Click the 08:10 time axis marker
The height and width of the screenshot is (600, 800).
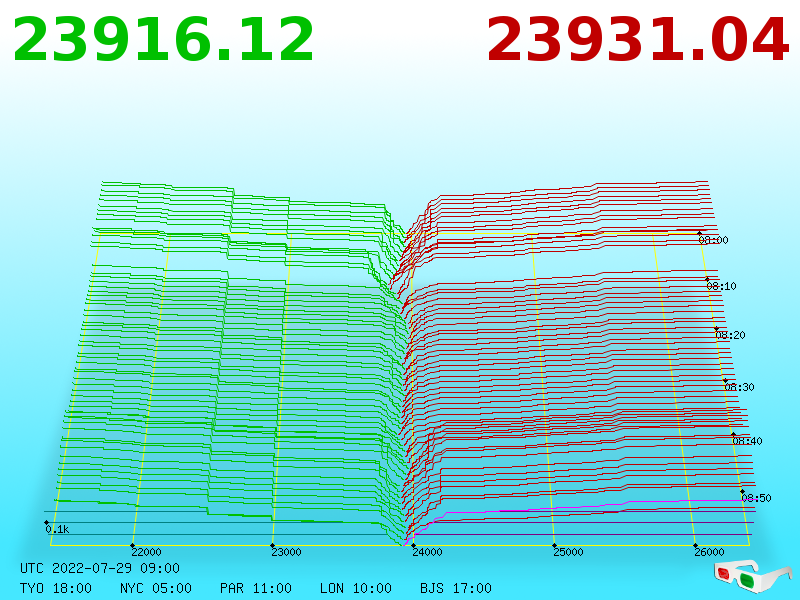pos(721,286)
